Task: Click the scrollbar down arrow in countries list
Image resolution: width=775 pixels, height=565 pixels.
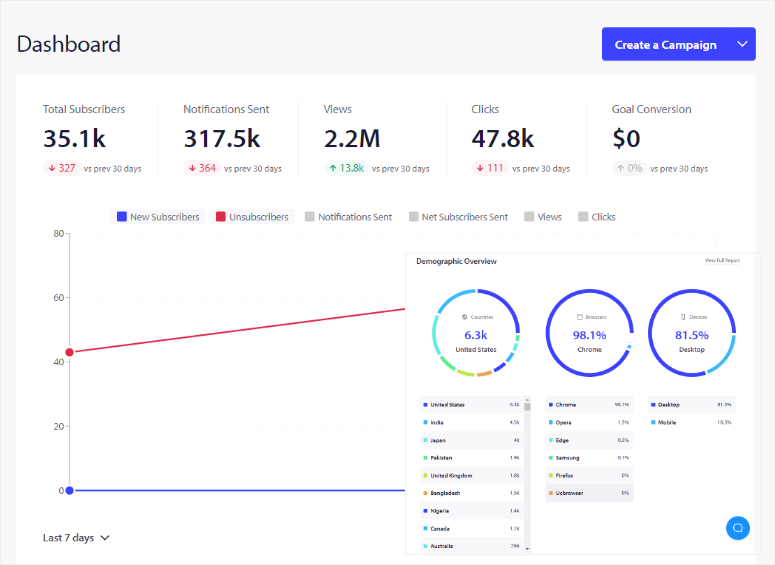Action: click(527, 549)
